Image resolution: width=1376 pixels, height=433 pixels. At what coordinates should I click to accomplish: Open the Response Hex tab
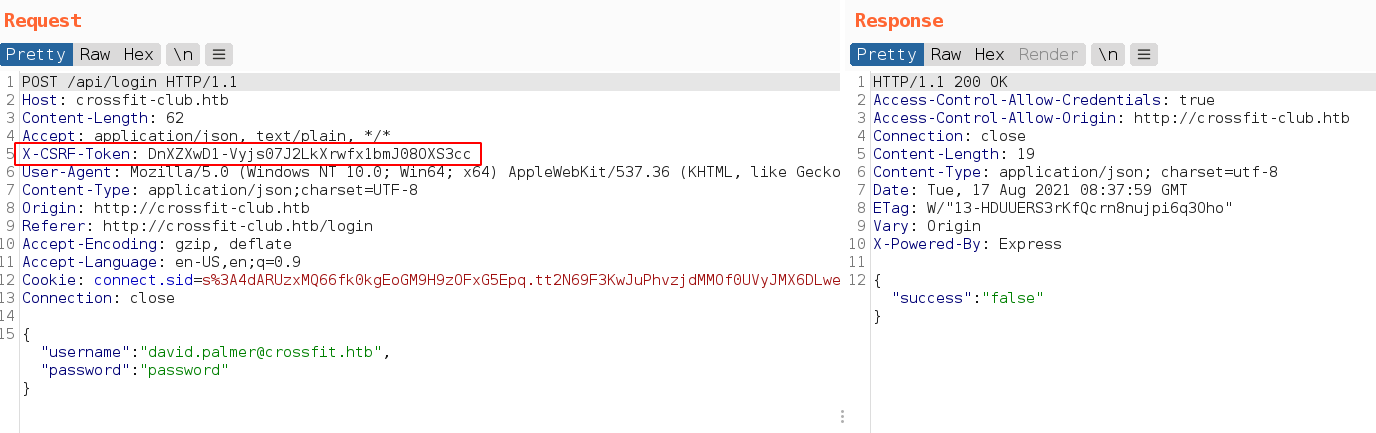pyautogui.click(x=989, y=55)
